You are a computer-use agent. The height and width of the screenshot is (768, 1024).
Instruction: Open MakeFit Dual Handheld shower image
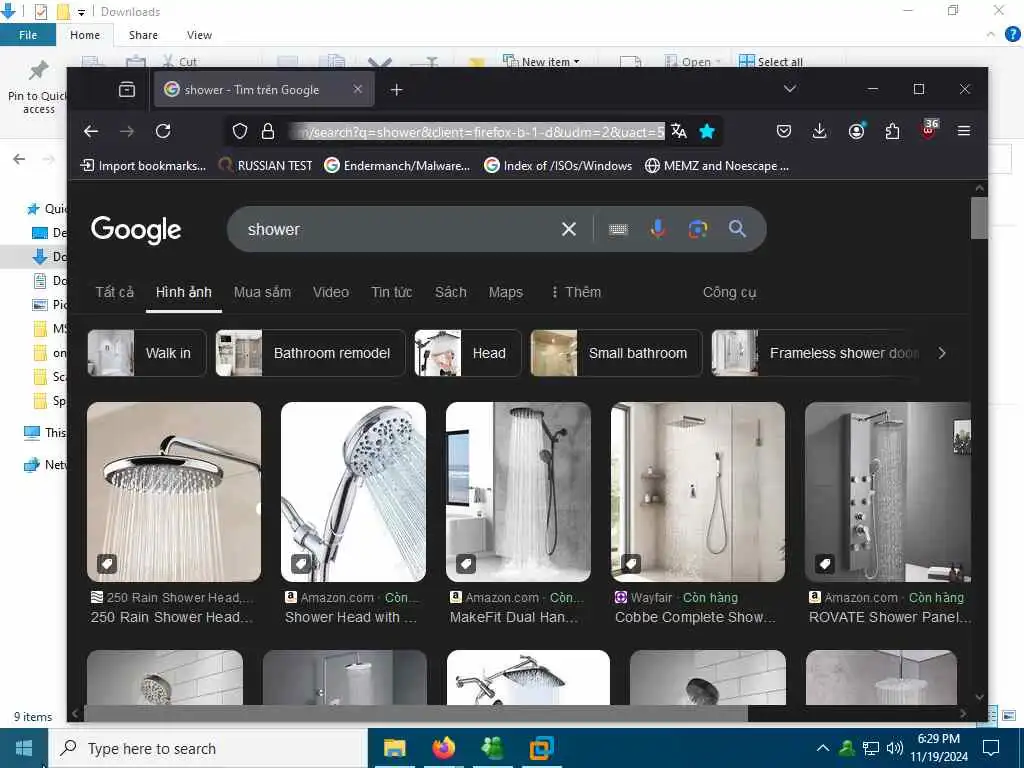519,492
